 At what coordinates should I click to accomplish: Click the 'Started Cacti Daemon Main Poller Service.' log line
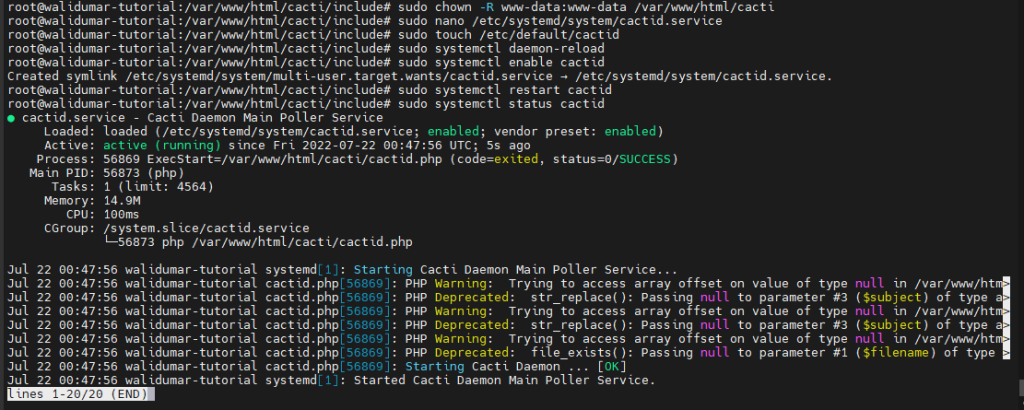pyautogui.click(x=331, y=381)
